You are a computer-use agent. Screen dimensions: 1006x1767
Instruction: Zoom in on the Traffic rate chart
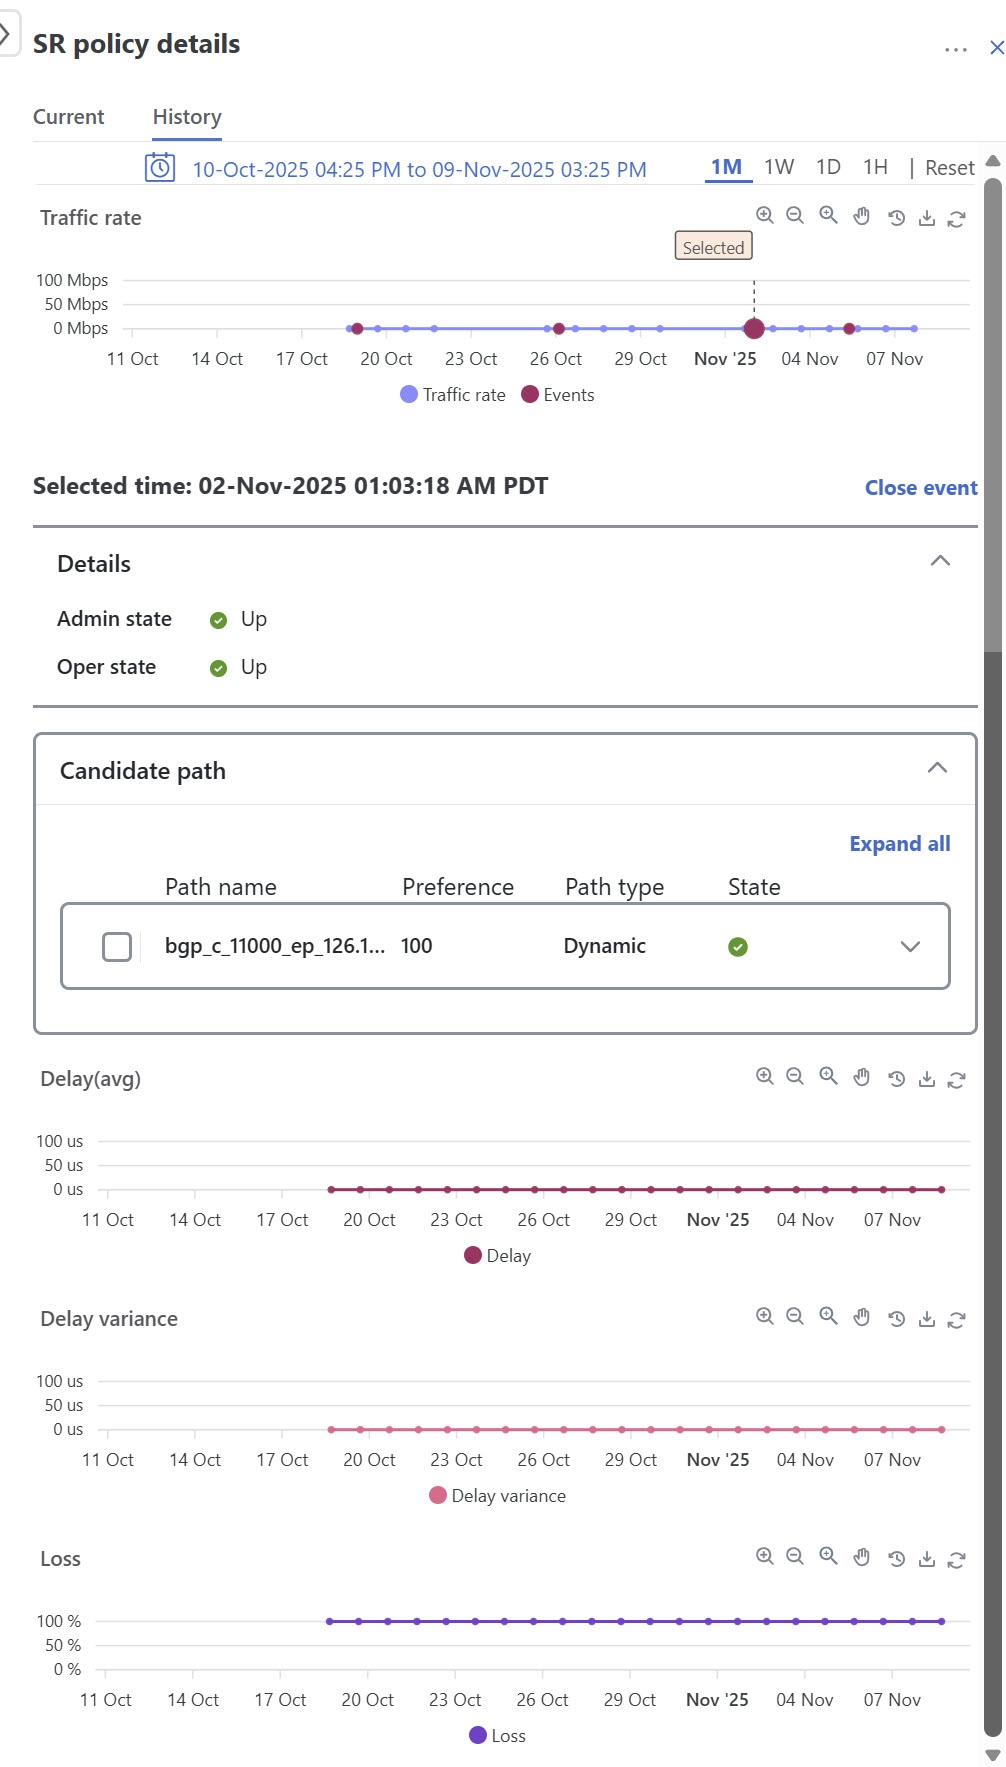click(765, 215)
